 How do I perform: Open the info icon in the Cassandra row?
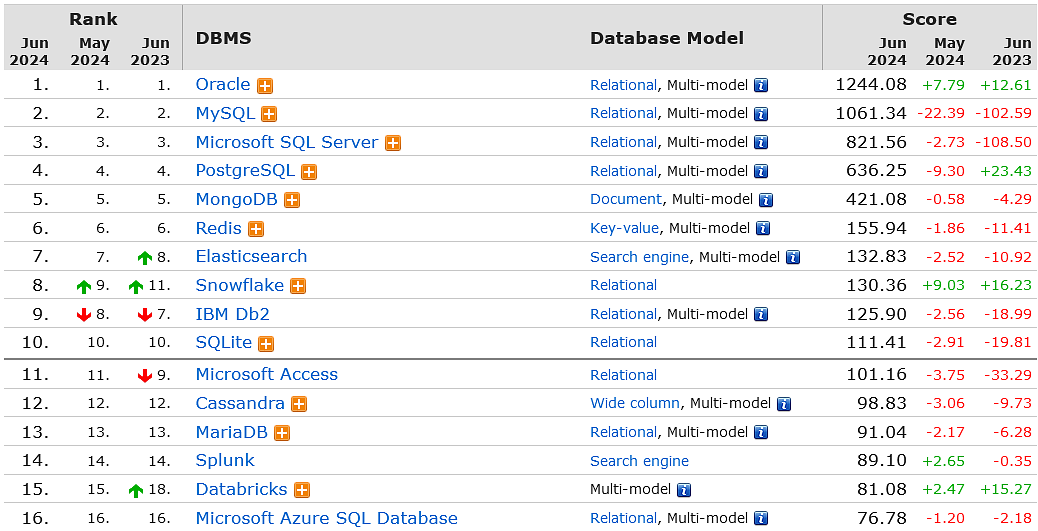tap(784, 404)
